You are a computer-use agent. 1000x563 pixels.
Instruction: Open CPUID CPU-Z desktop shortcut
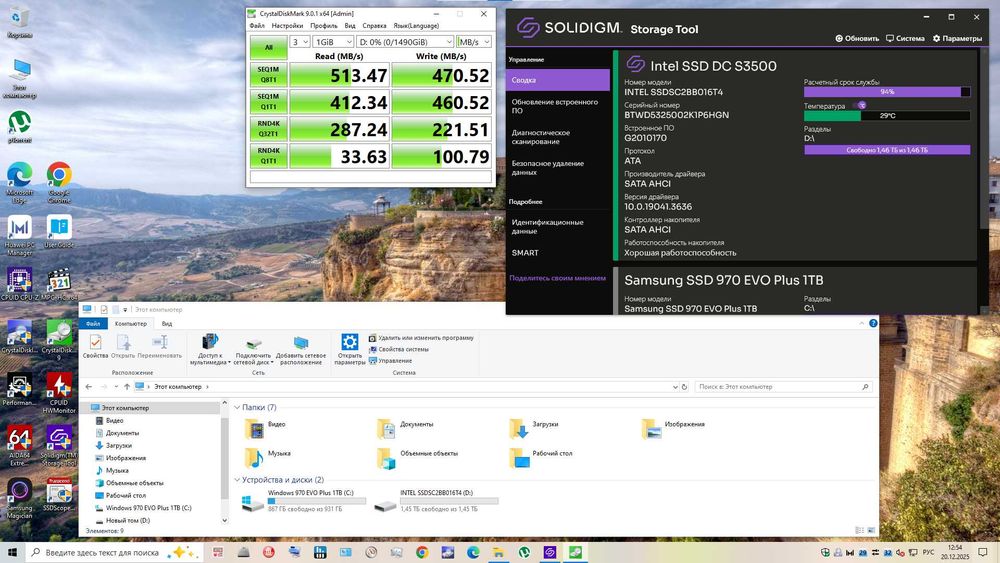[x=20, y=282]
